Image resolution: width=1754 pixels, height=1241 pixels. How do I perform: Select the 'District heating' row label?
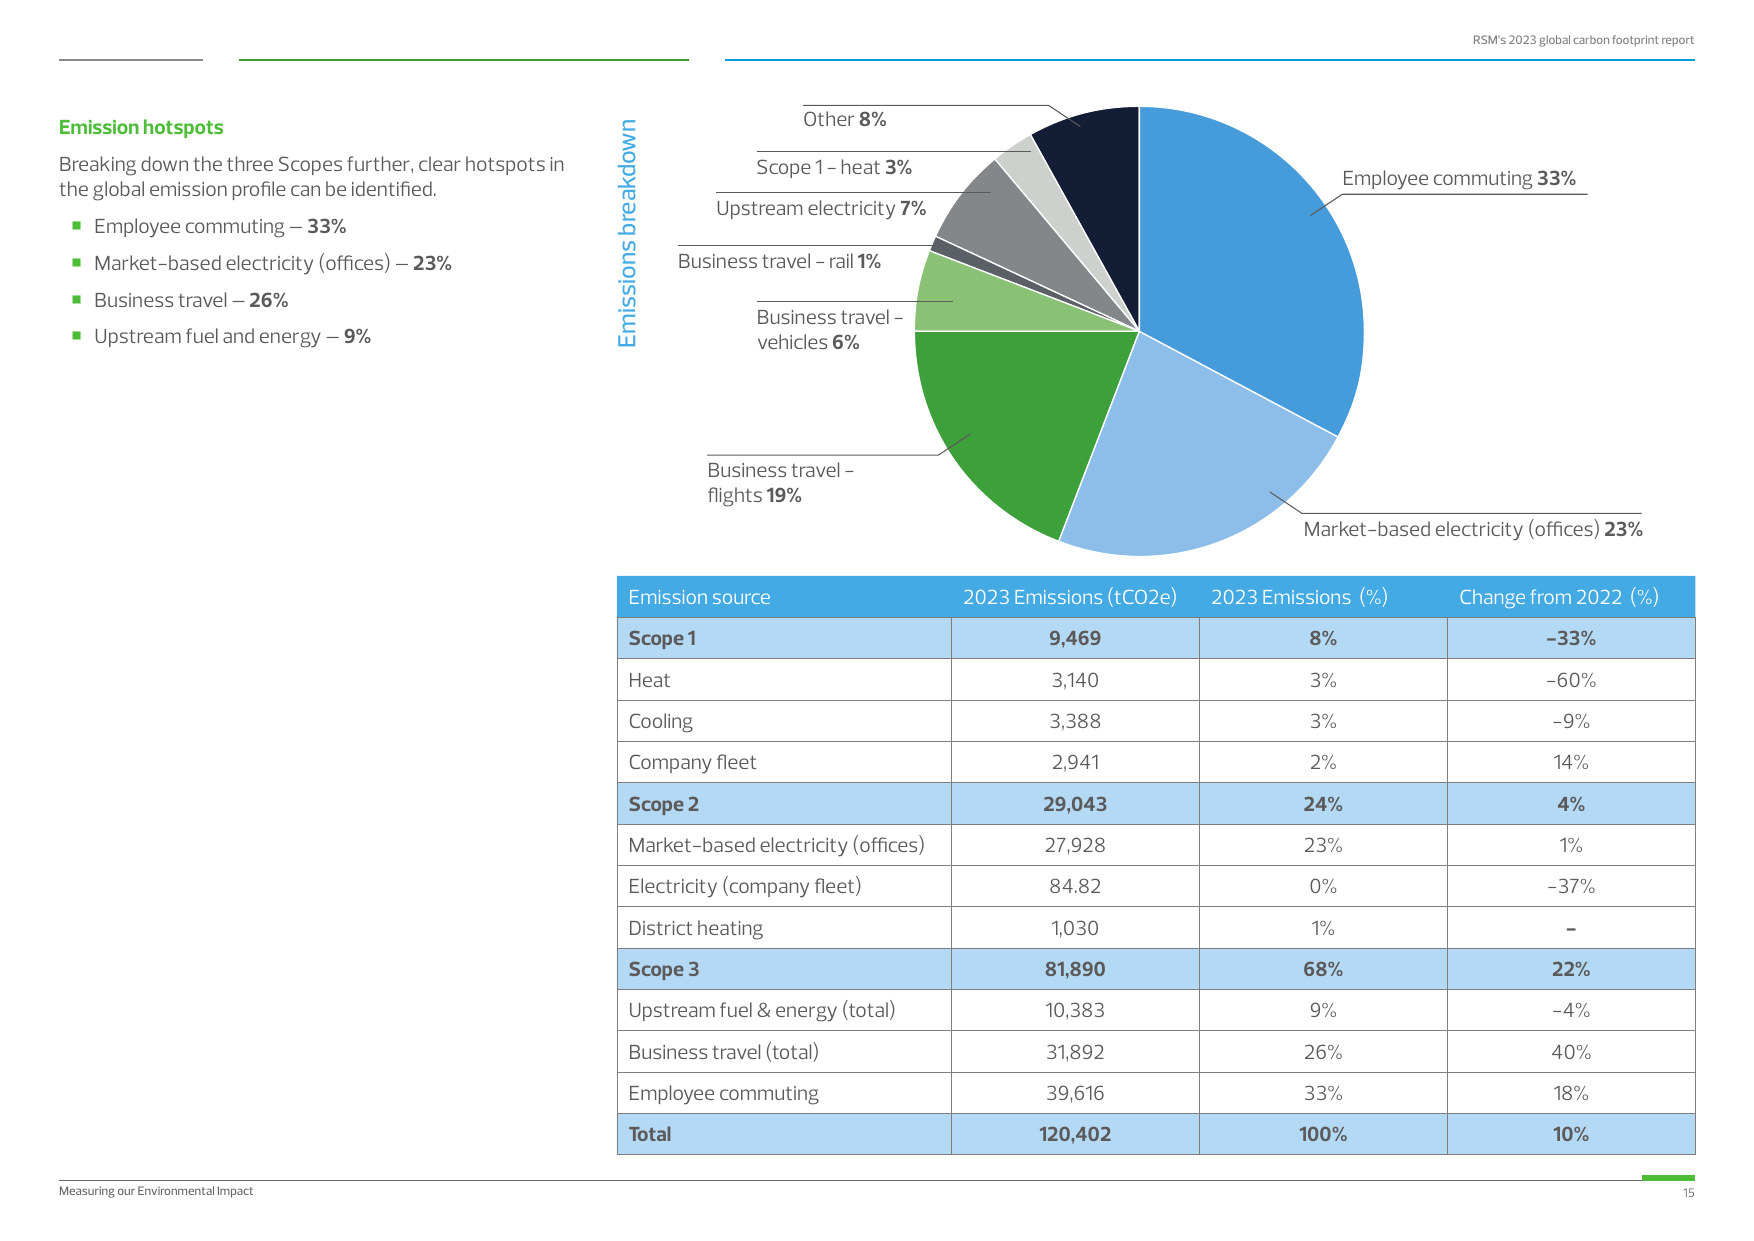point(696,928)
